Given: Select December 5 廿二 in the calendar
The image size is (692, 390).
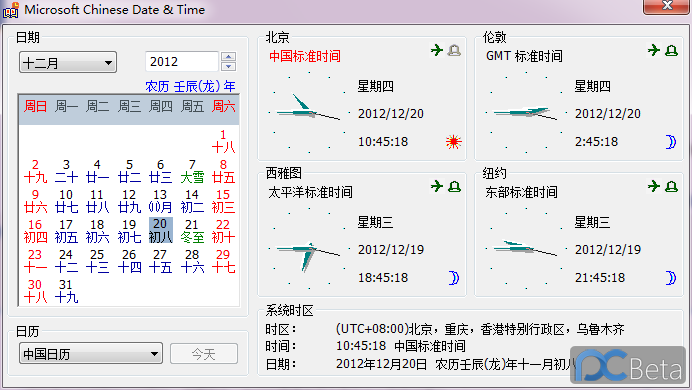Looking at the screenshot, I should [129, 171].
